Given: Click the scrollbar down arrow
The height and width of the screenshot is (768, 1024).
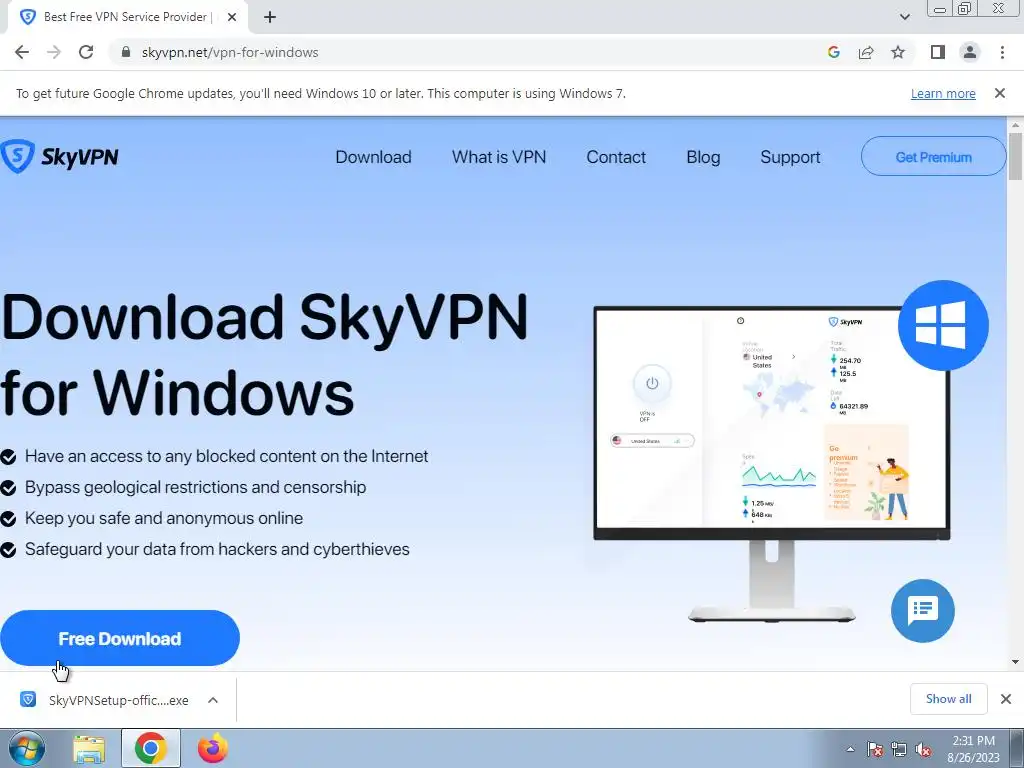Looking at the screenshot, I should 1015,662.
